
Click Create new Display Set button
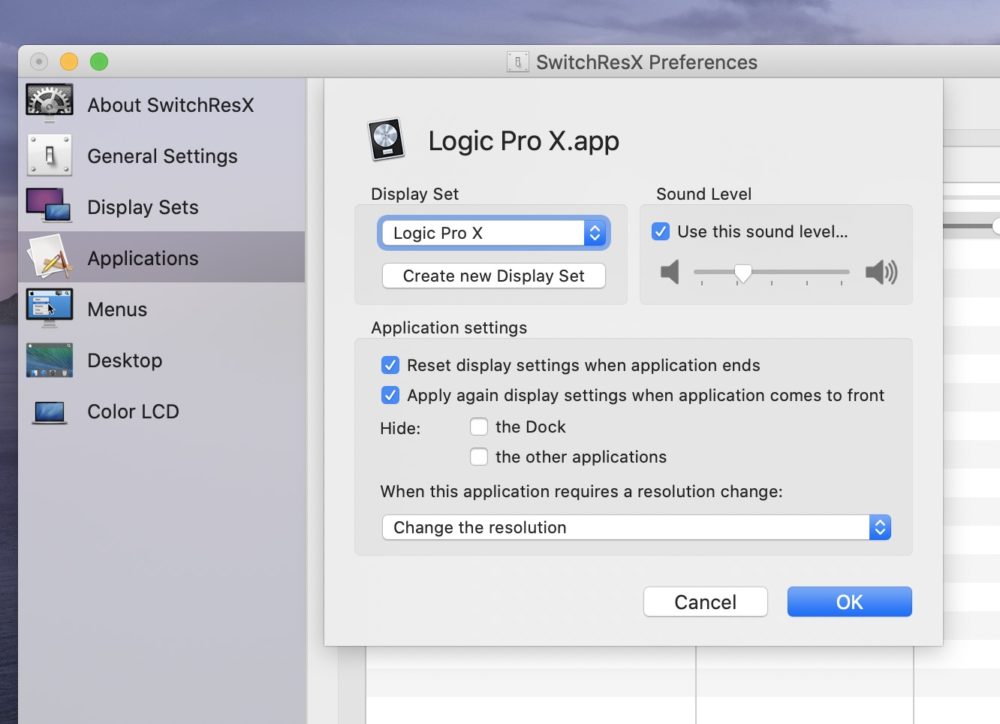(494, 276)
